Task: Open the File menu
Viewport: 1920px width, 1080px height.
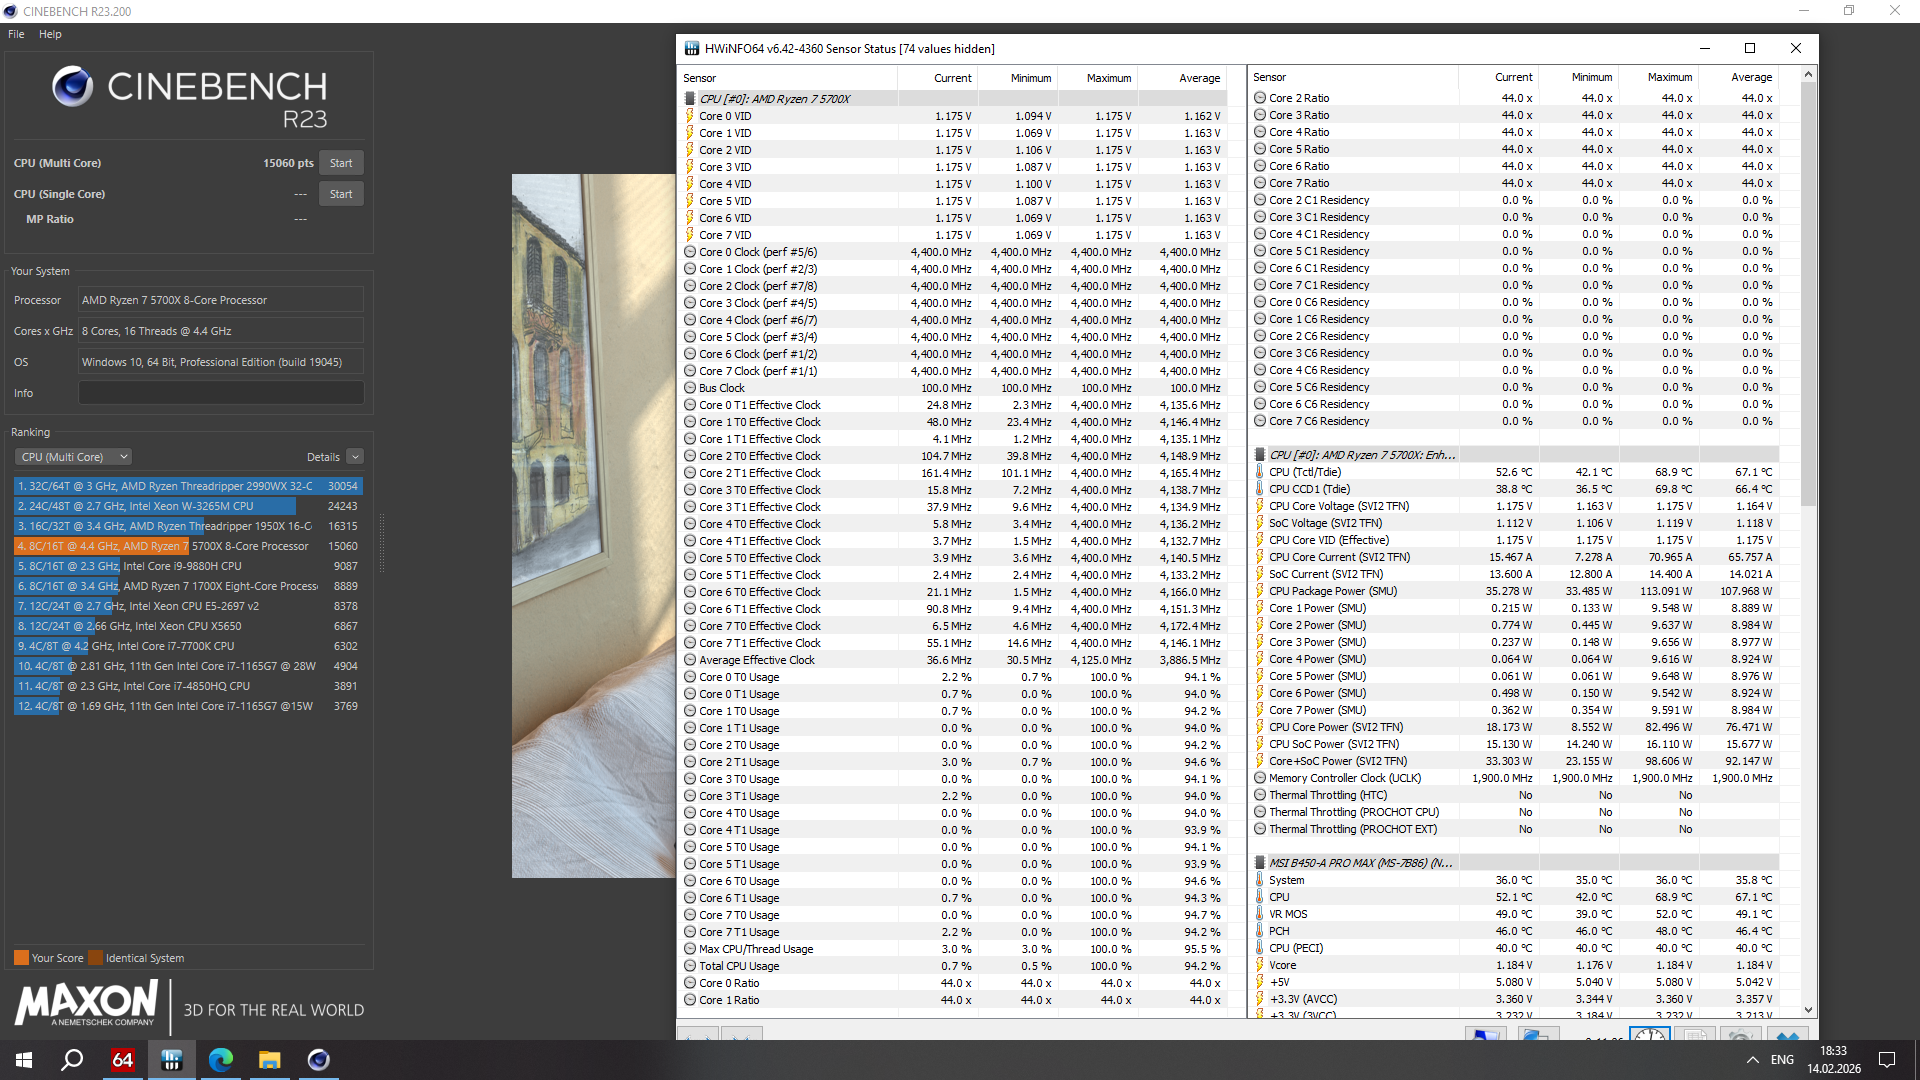Action: [x=16, y=34]
